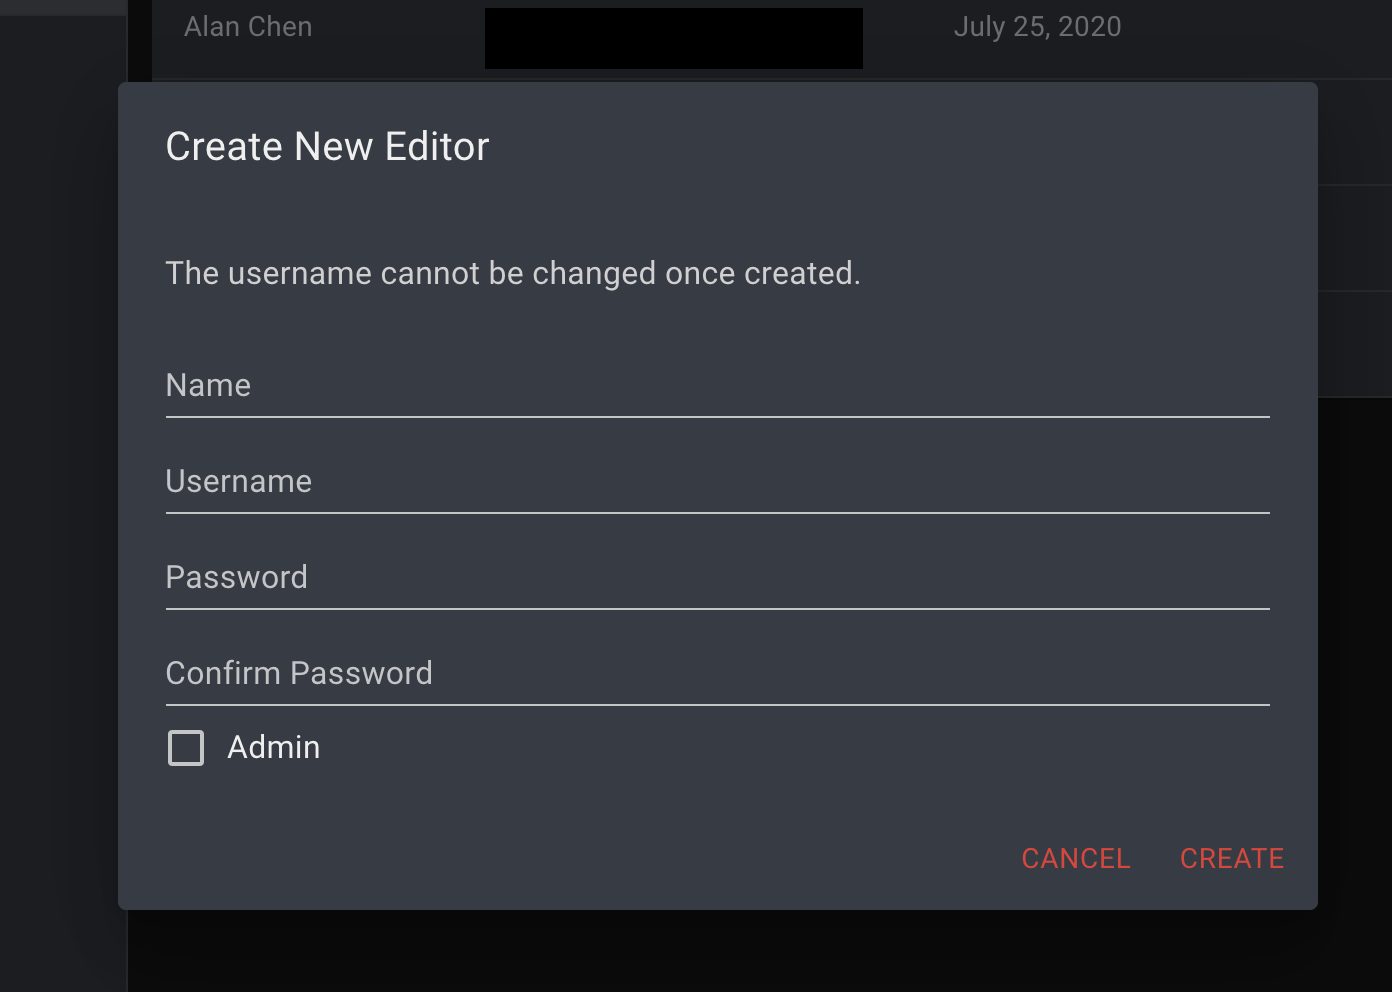
Task: Focus the Name input field
Action: [x=716, y=387]
